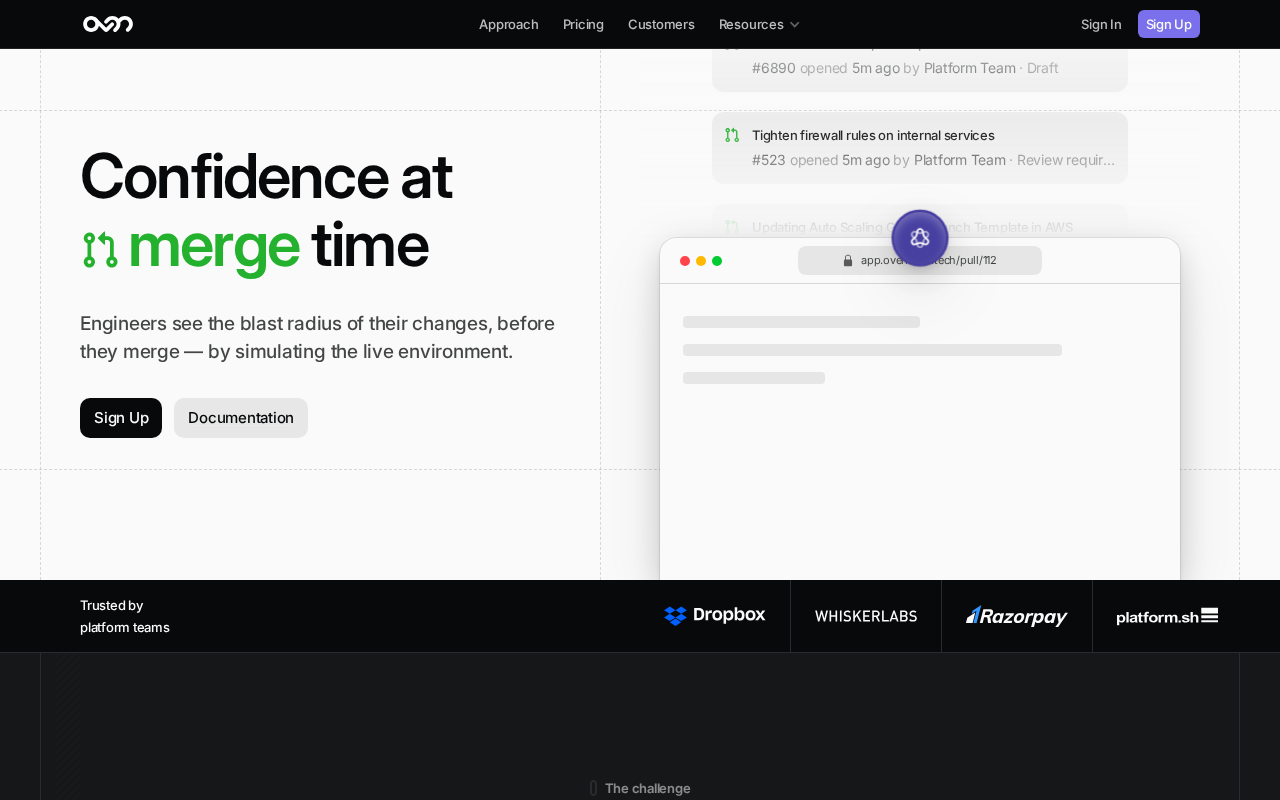Click pull request number #6890

(x=774, y=68)
